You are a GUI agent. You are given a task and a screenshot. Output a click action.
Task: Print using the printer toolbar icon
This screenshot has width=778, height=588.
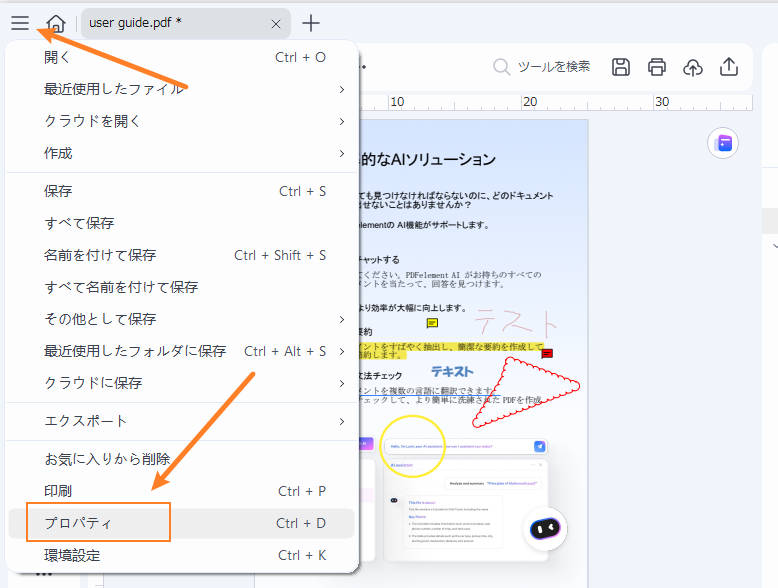point(657,67)
